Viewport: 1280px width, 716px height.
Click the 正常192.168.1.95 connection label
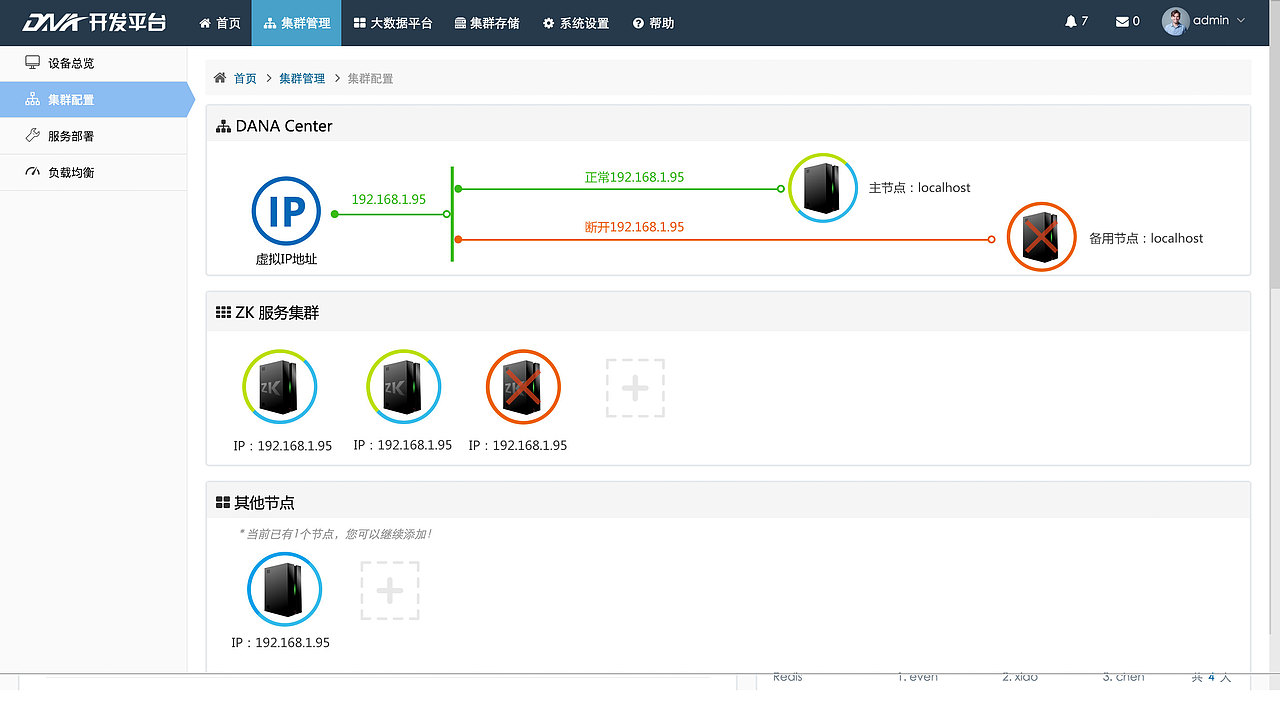pyautogui.click(x=634, y=177)
